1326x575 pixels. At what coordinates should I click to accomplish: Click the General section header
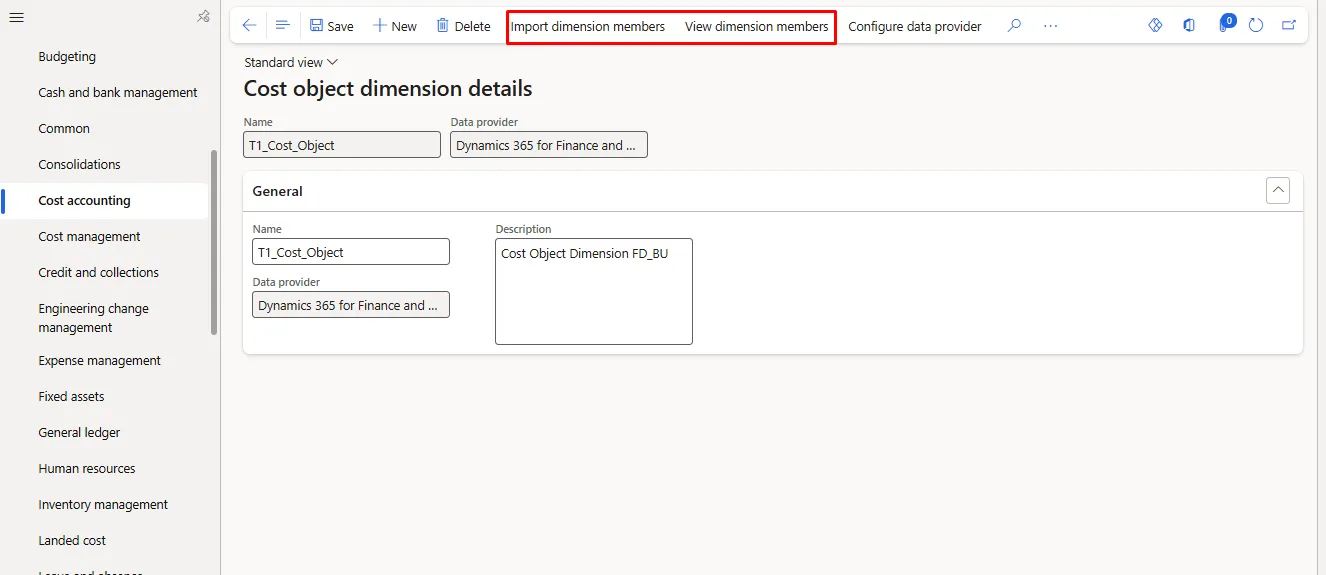click(772, 191)
